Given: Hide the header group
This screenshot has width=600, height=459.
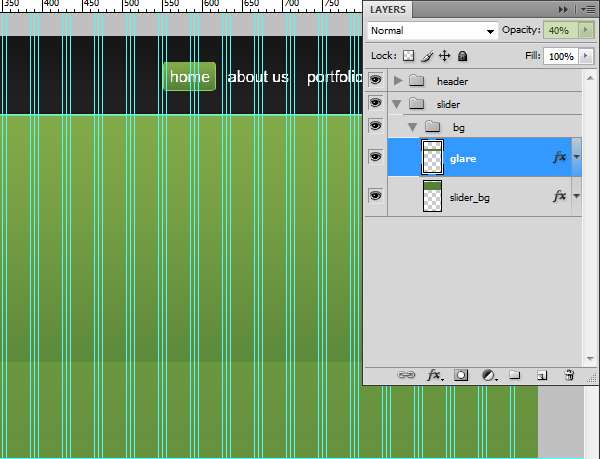Looking at the screenshot, I should (375, 80).
